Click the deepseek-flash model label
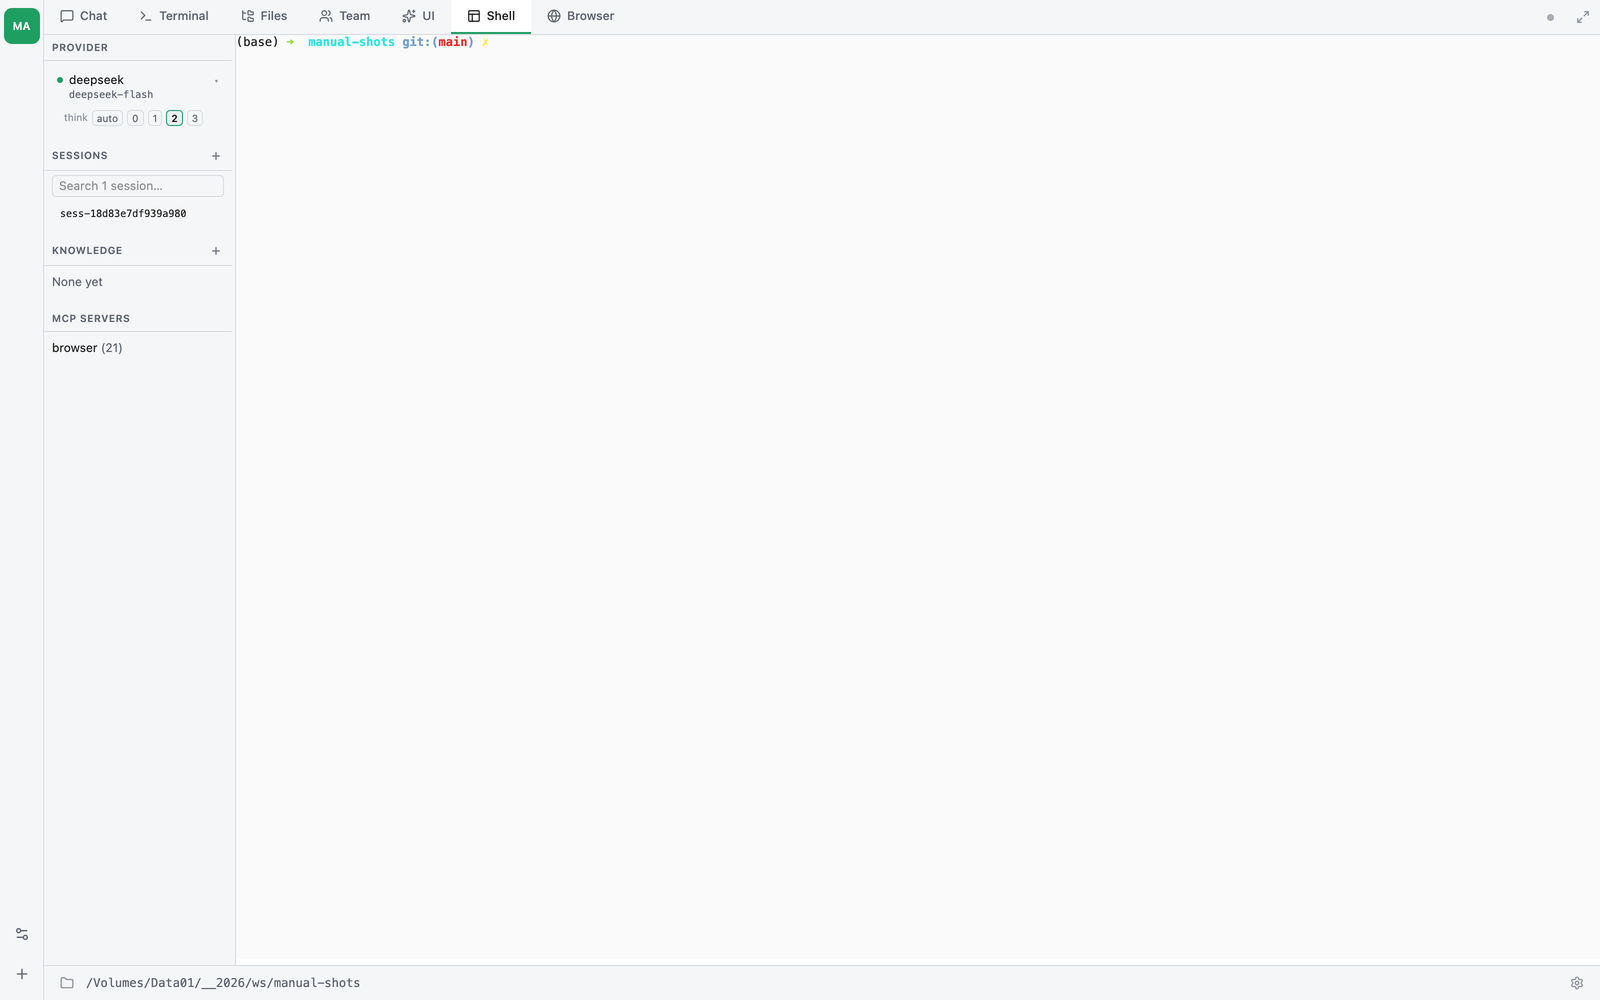The image size is (1600, 1000). click(111, 95)
